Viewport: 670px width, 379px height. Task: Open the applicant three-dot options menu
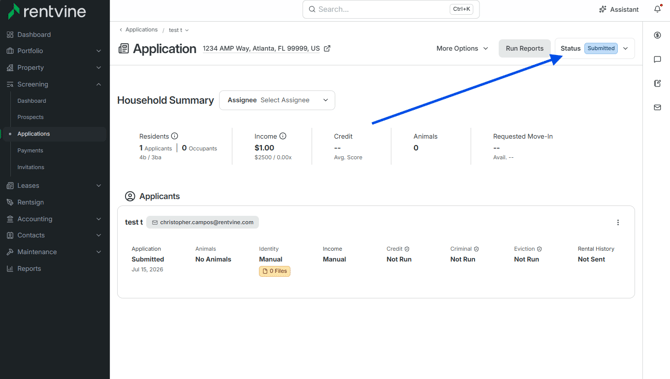pos(618,222)
